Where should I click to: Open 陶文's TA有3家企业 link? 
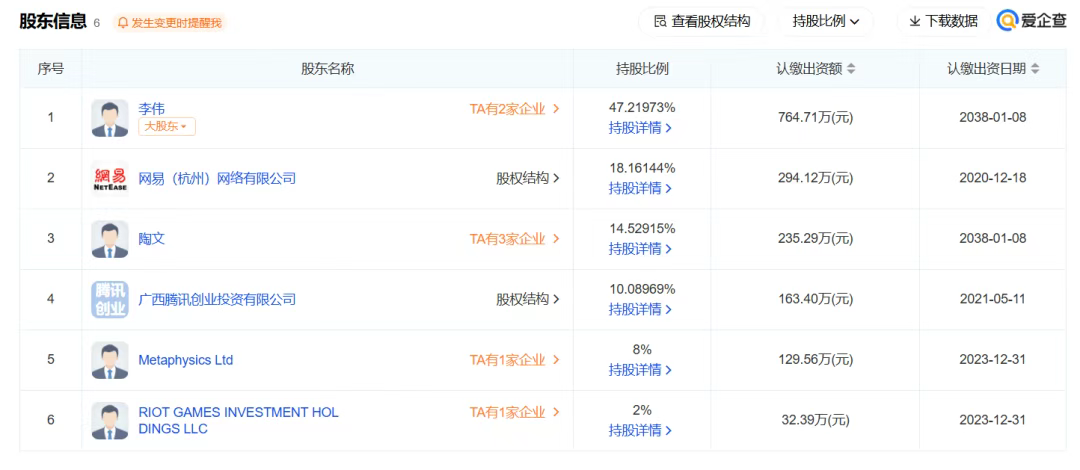coord(515,238)
